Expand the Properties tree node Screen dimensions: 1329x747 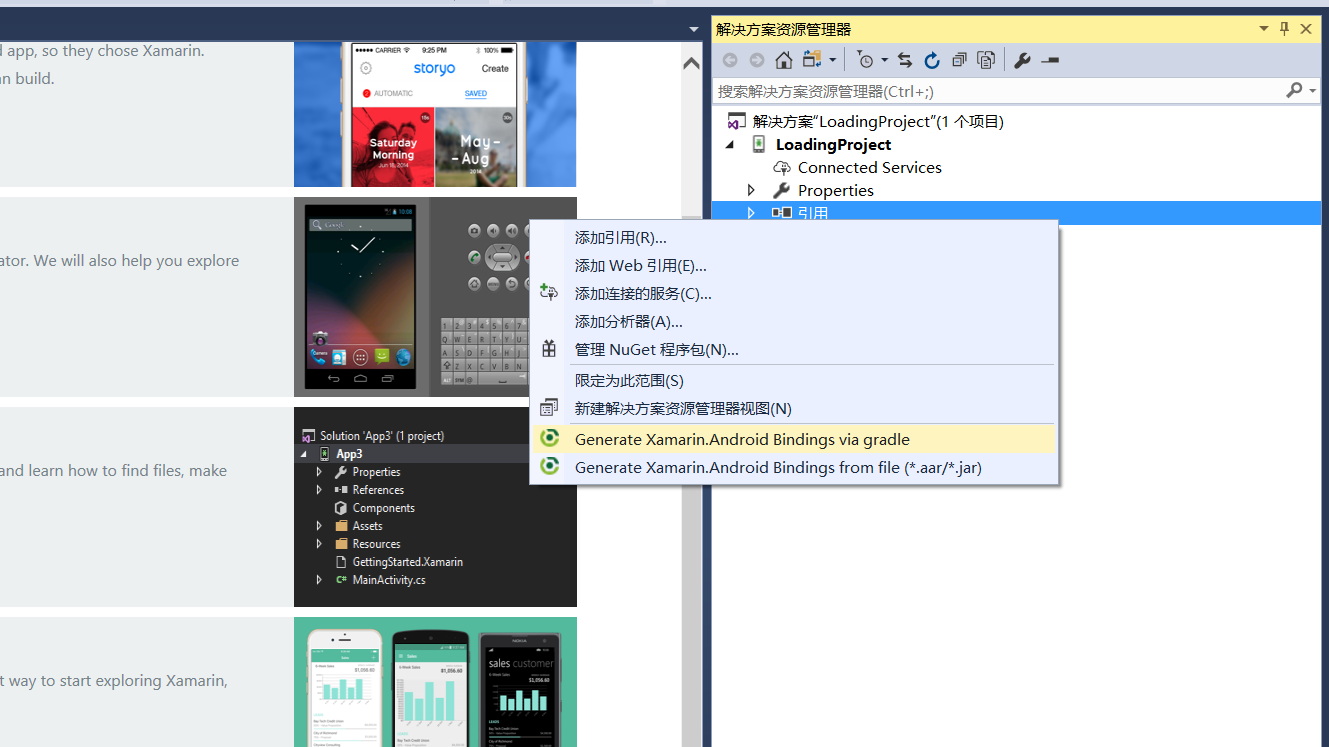pos(752,190)
